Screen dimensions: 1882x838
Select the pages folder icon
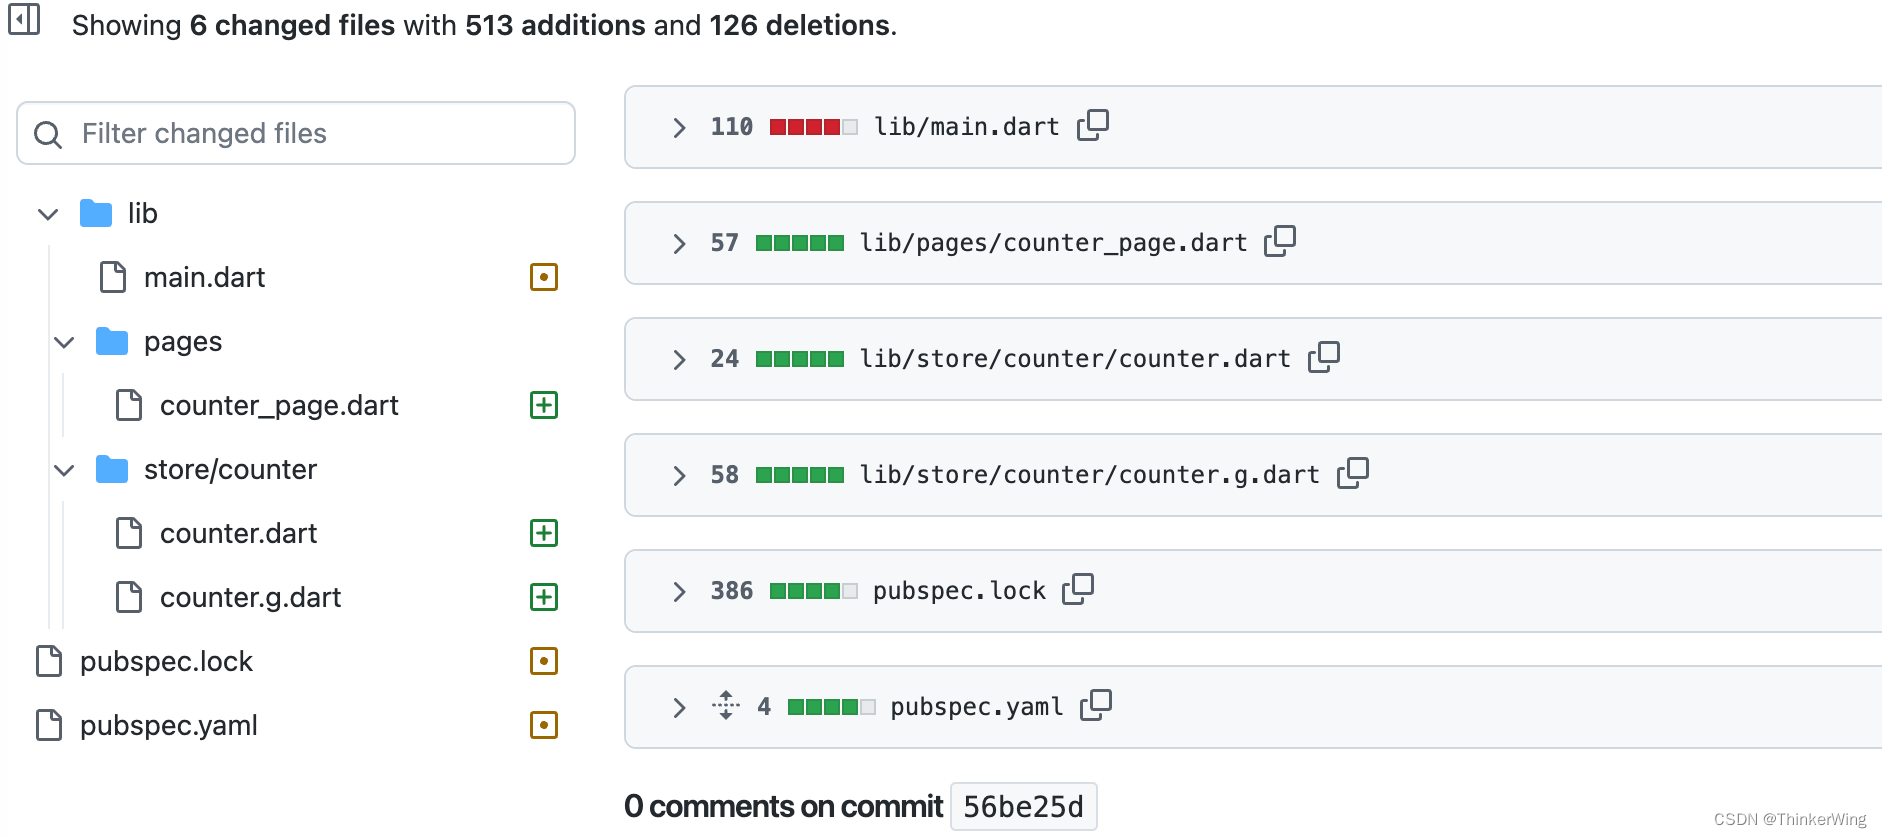click(112, 341)
